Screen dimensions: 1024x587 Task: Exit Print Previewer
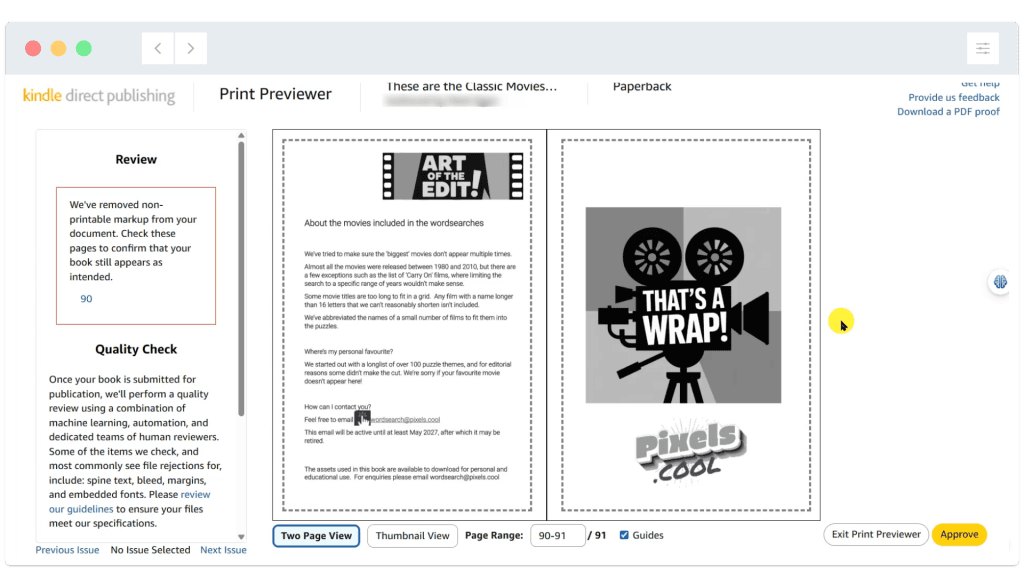coord(876,534)
